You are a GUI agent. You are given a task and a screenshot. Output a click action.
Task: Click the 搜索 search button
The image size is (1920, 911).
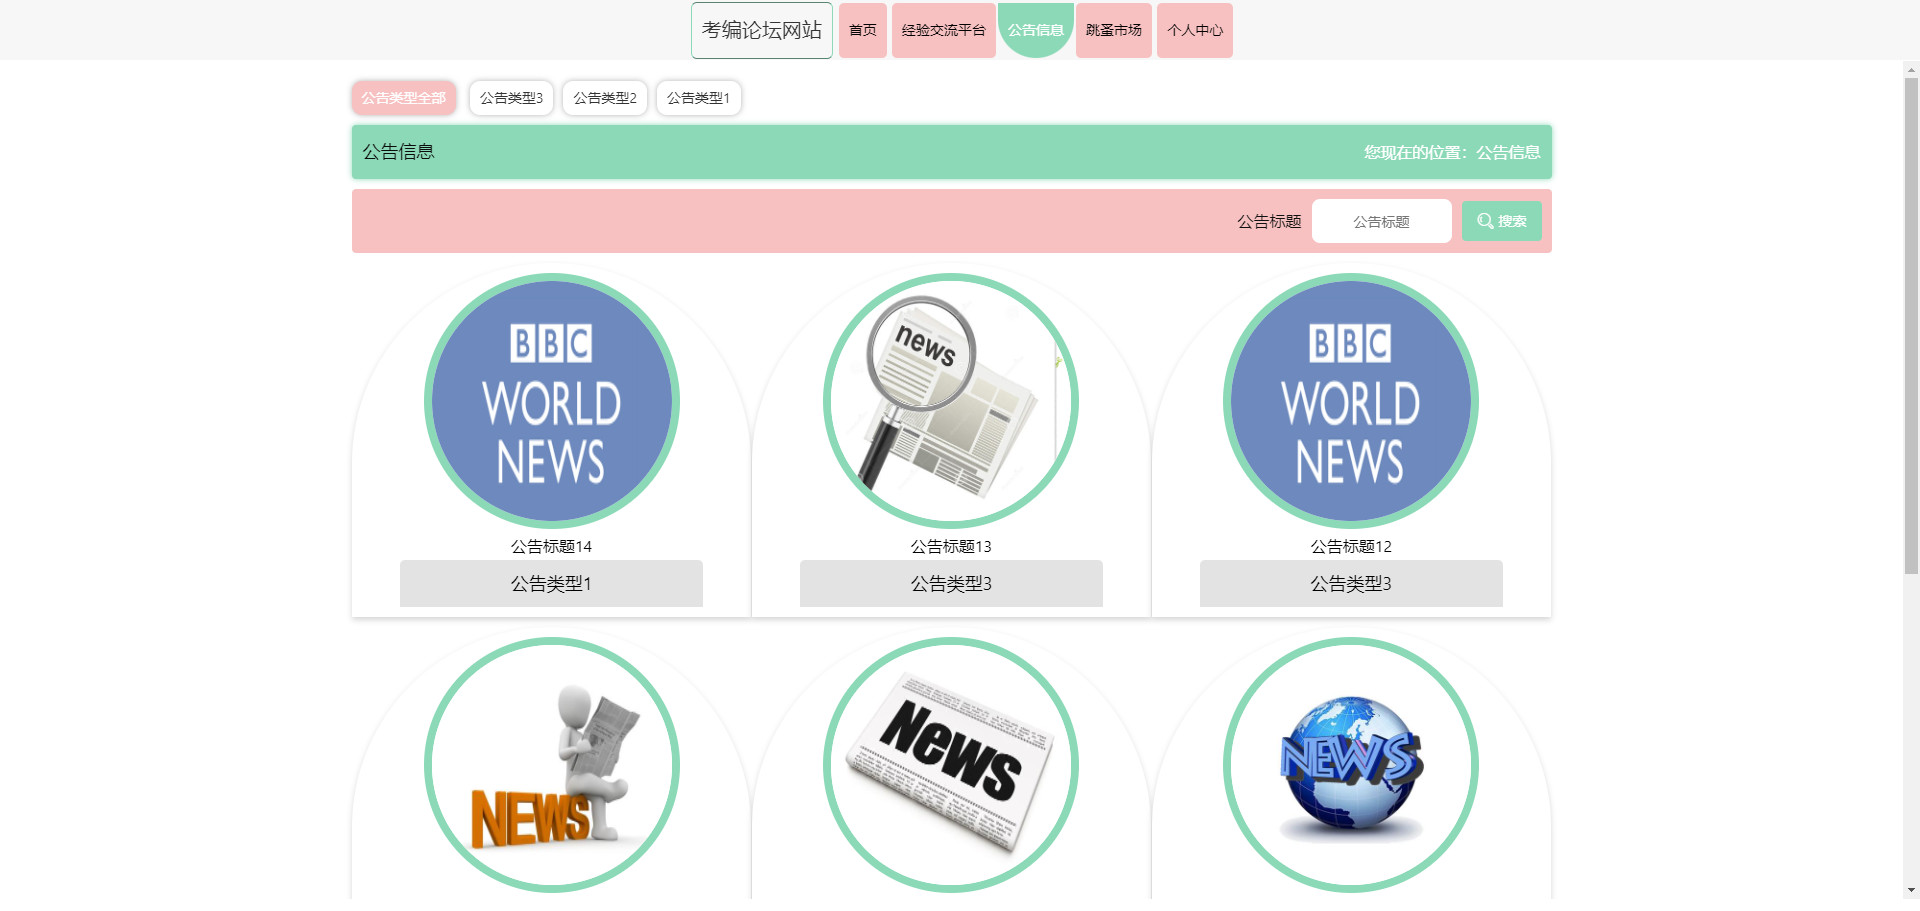point(1501,221)
